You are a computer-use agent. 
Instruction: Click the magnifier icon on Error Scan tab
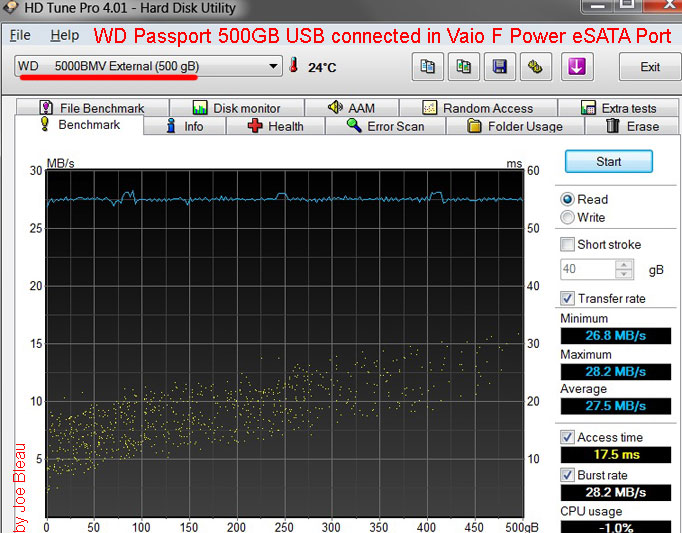click(x=354, y=125)
